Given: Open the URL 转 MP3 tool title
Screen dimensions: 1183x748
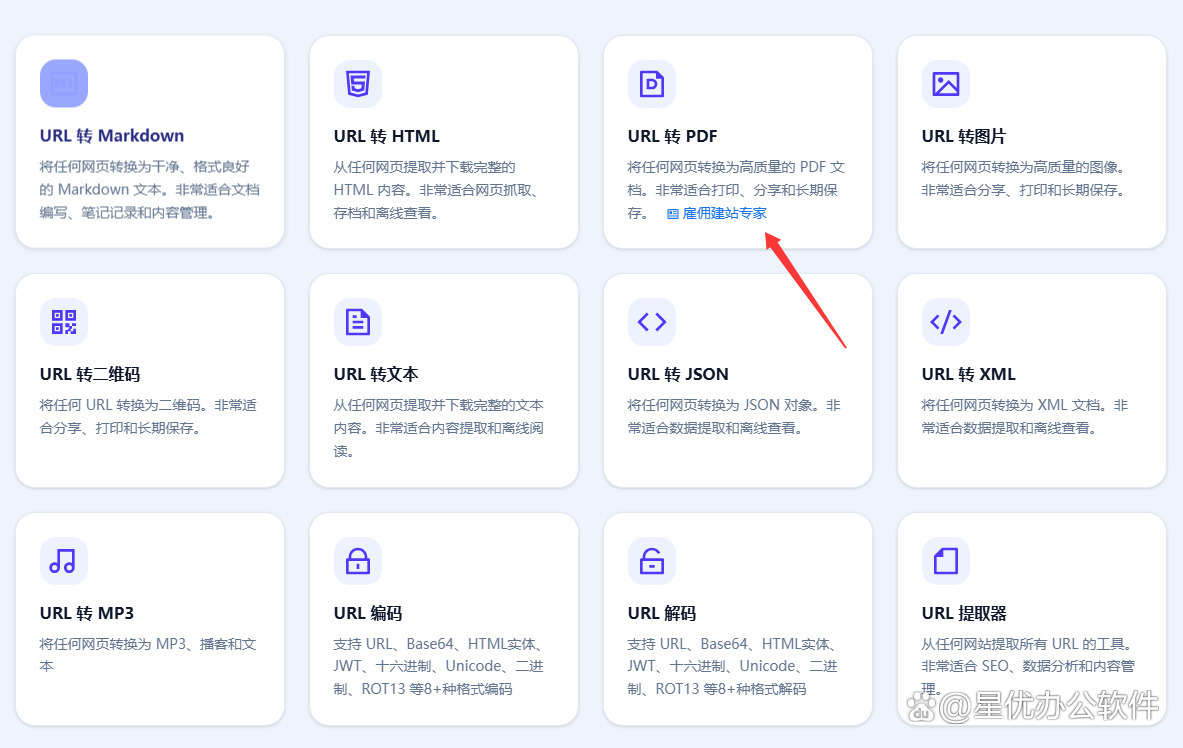Looking at the screenshot, I should [x=87, y=613].
